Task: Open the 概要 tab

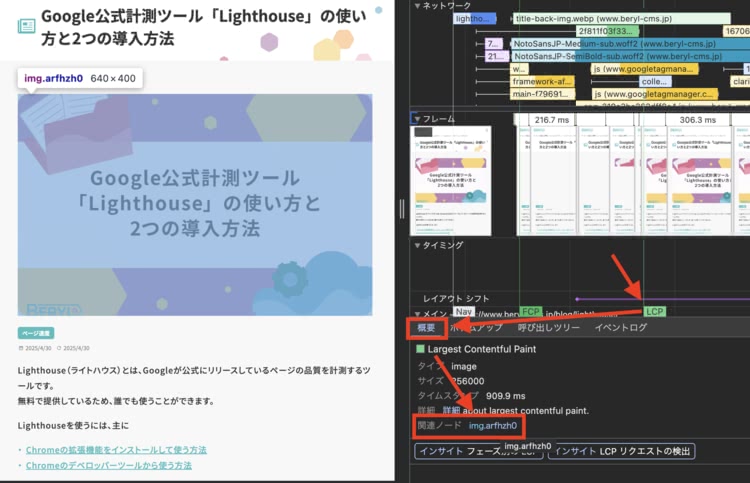Action: 426,328
